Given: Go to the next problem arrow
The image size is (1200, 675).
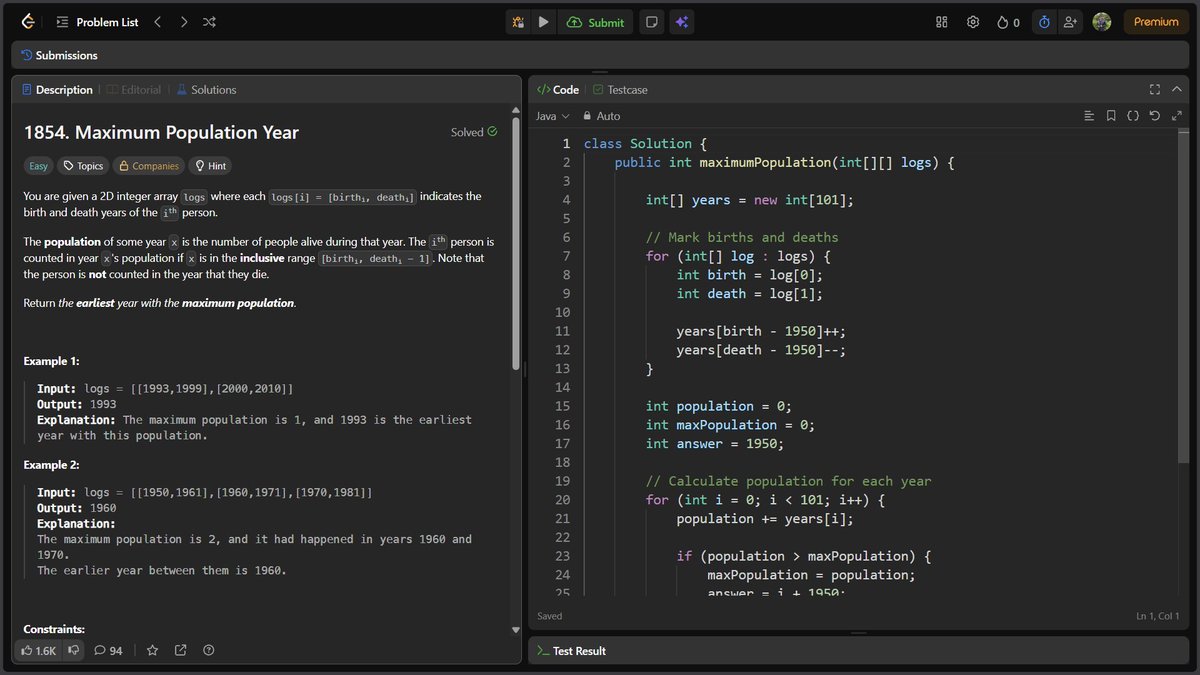Looking at the screenshot, I should point(183,22).
